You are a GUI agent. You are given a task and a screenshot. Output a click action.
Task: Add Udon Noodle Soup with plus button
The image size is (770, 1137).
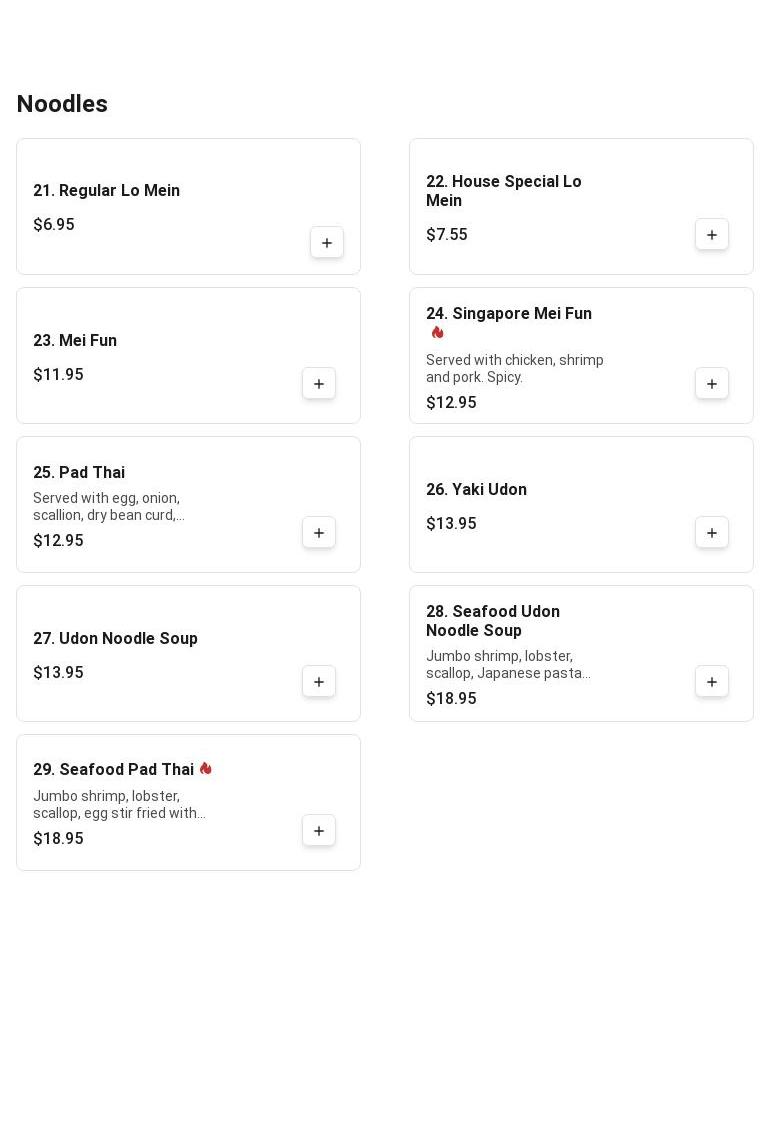[x=319, y=682]
